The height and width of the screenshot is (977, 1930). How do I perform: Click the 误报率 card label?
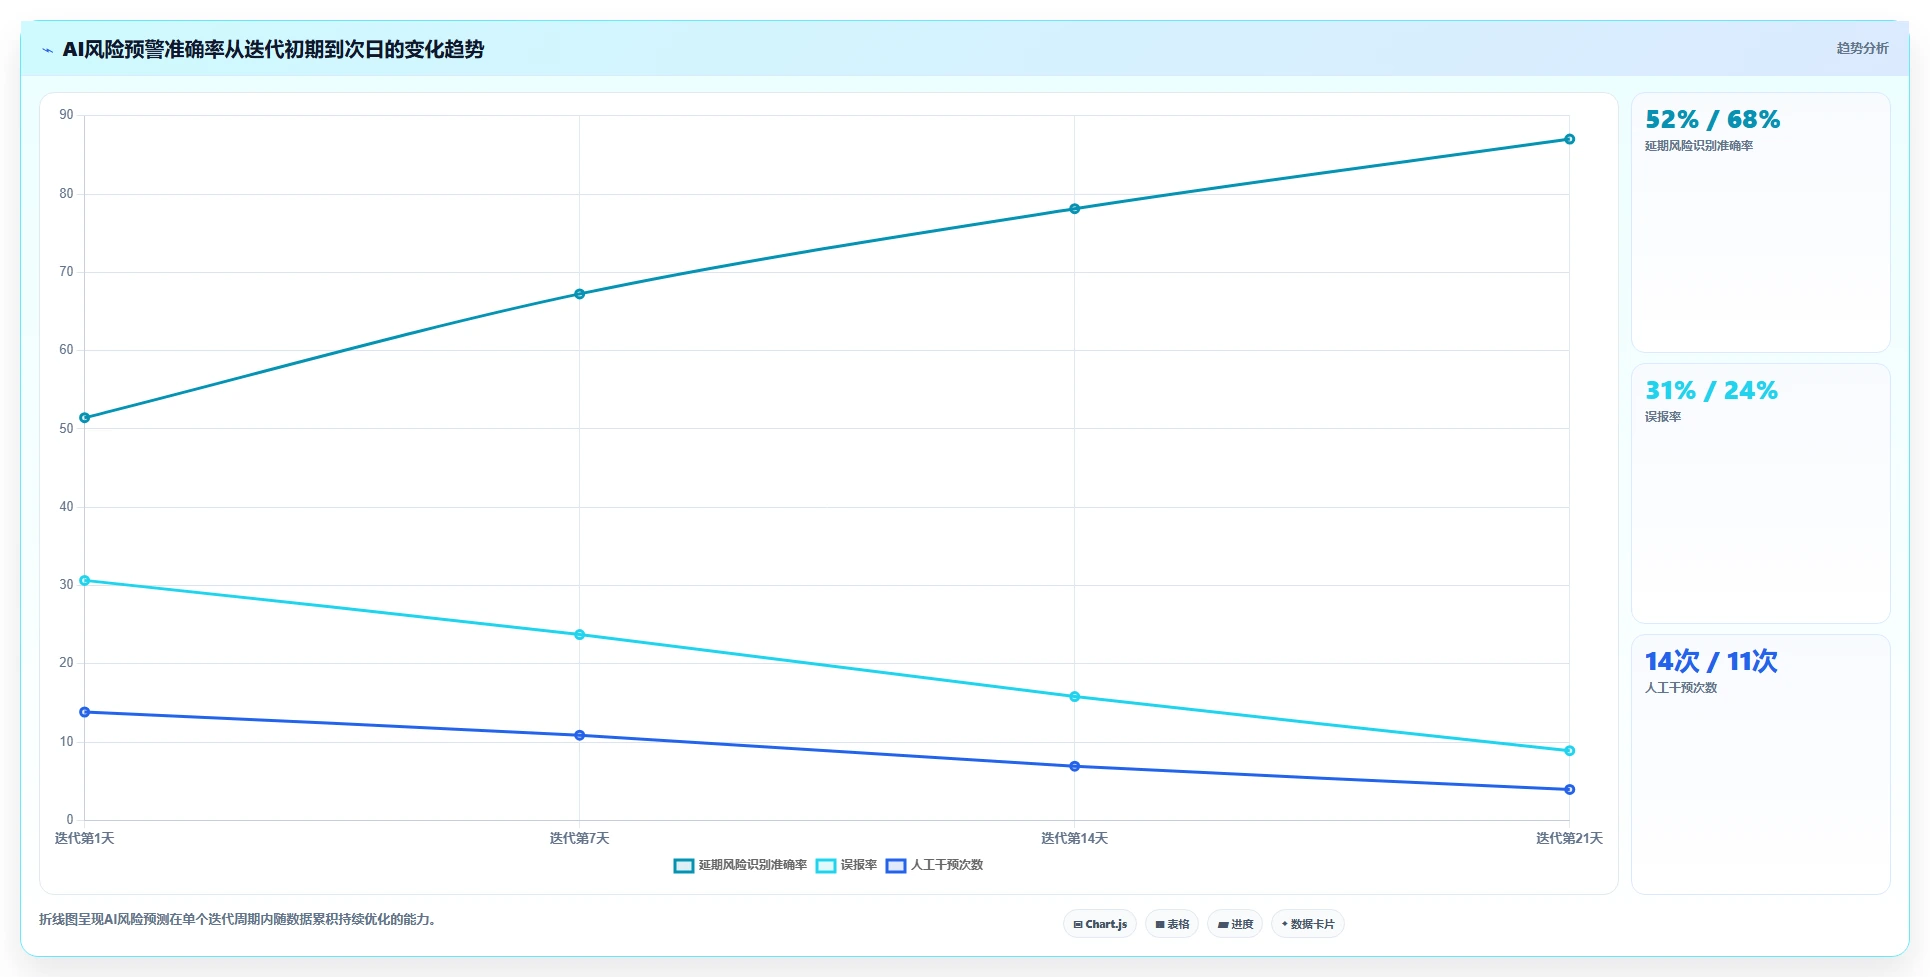[x=1663, y=417]
